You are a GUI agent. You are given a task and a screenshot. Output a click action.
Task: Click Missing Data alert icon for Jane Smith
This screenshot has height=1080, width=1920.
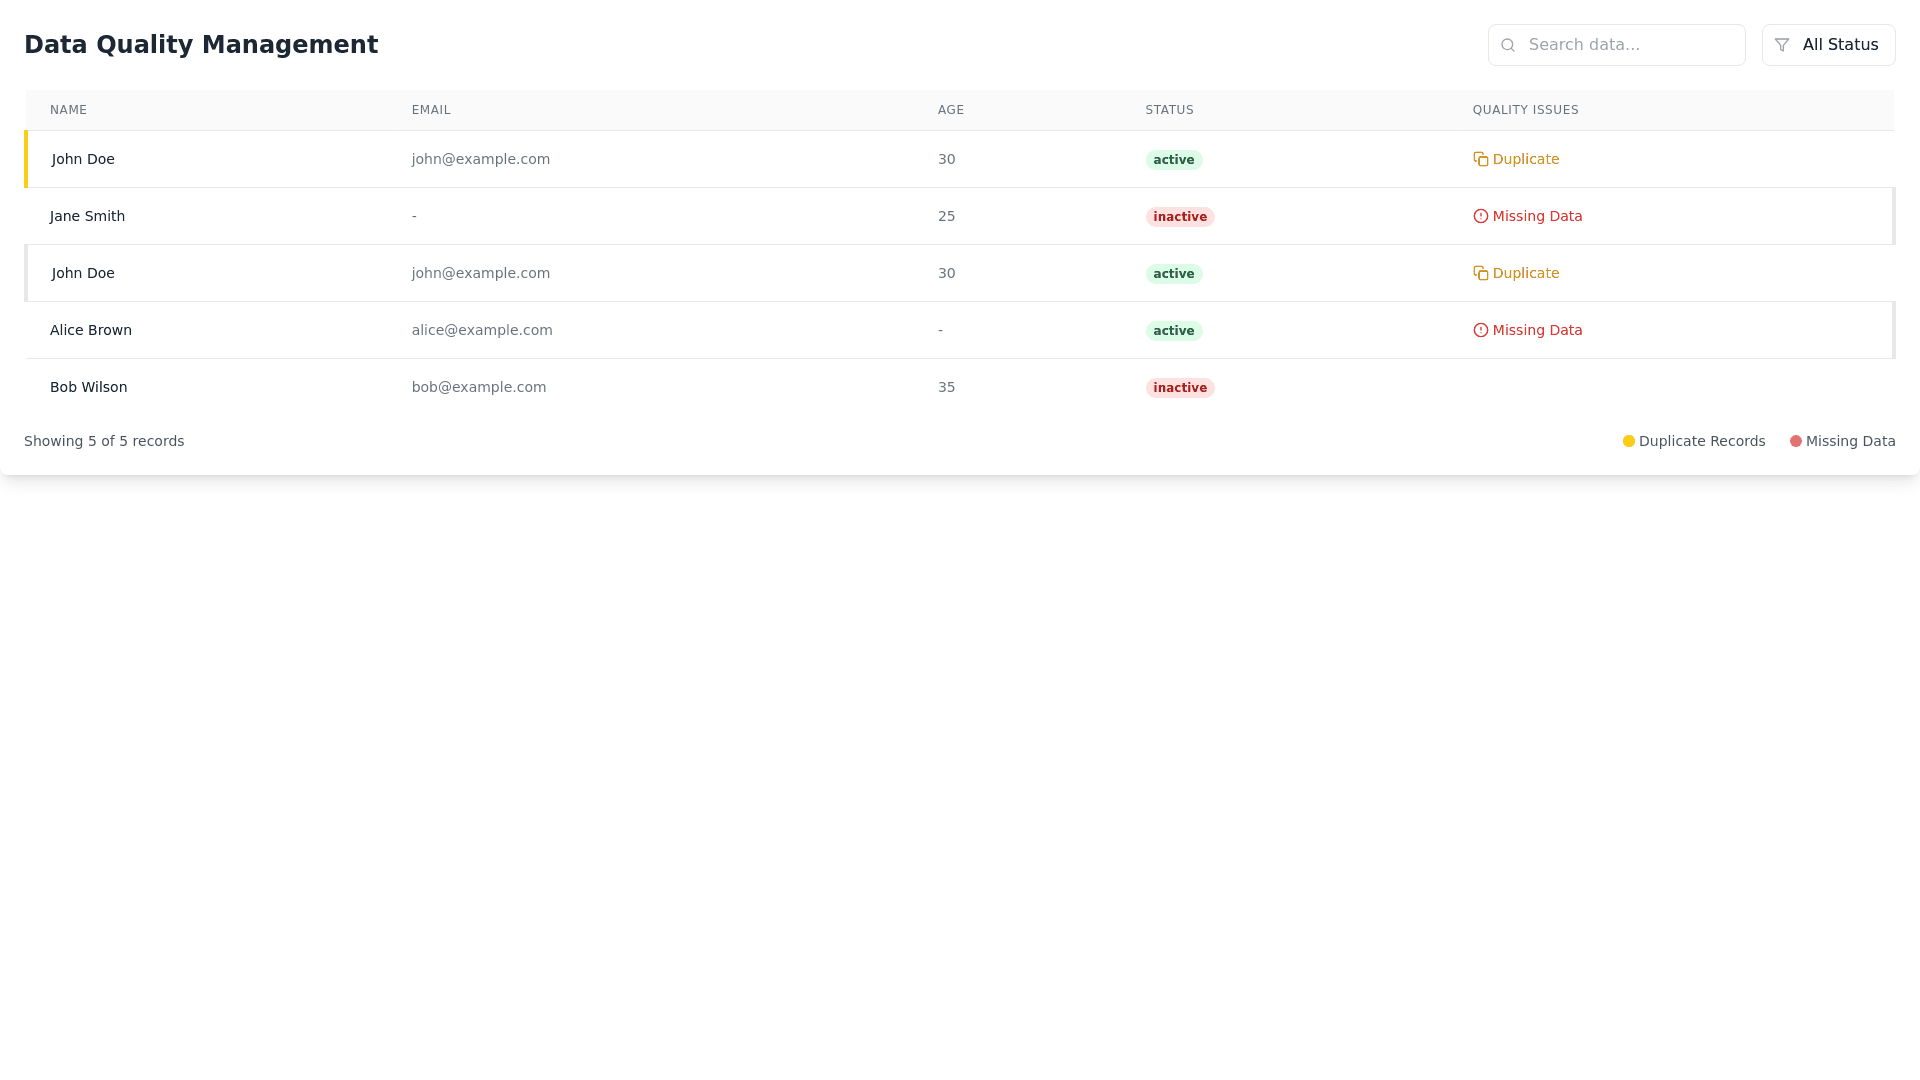click(1481, 216)
